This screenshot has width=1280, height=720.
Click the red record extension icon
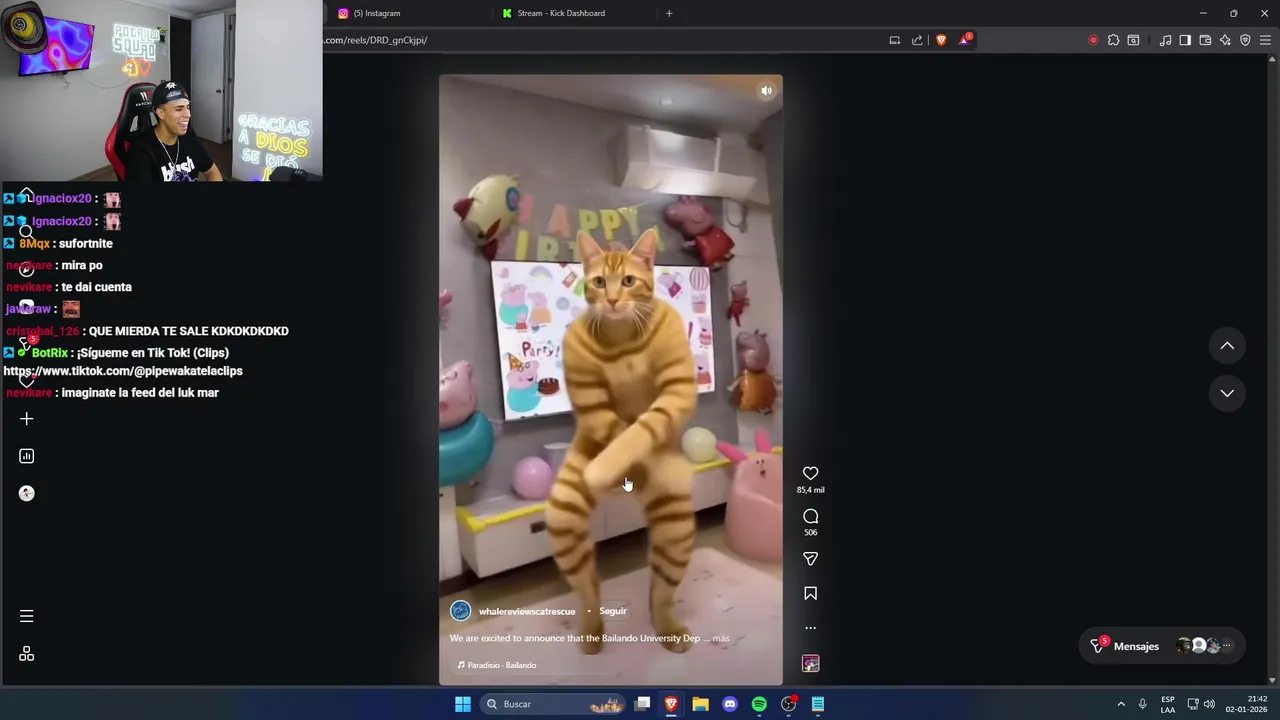pos(1093,40)
